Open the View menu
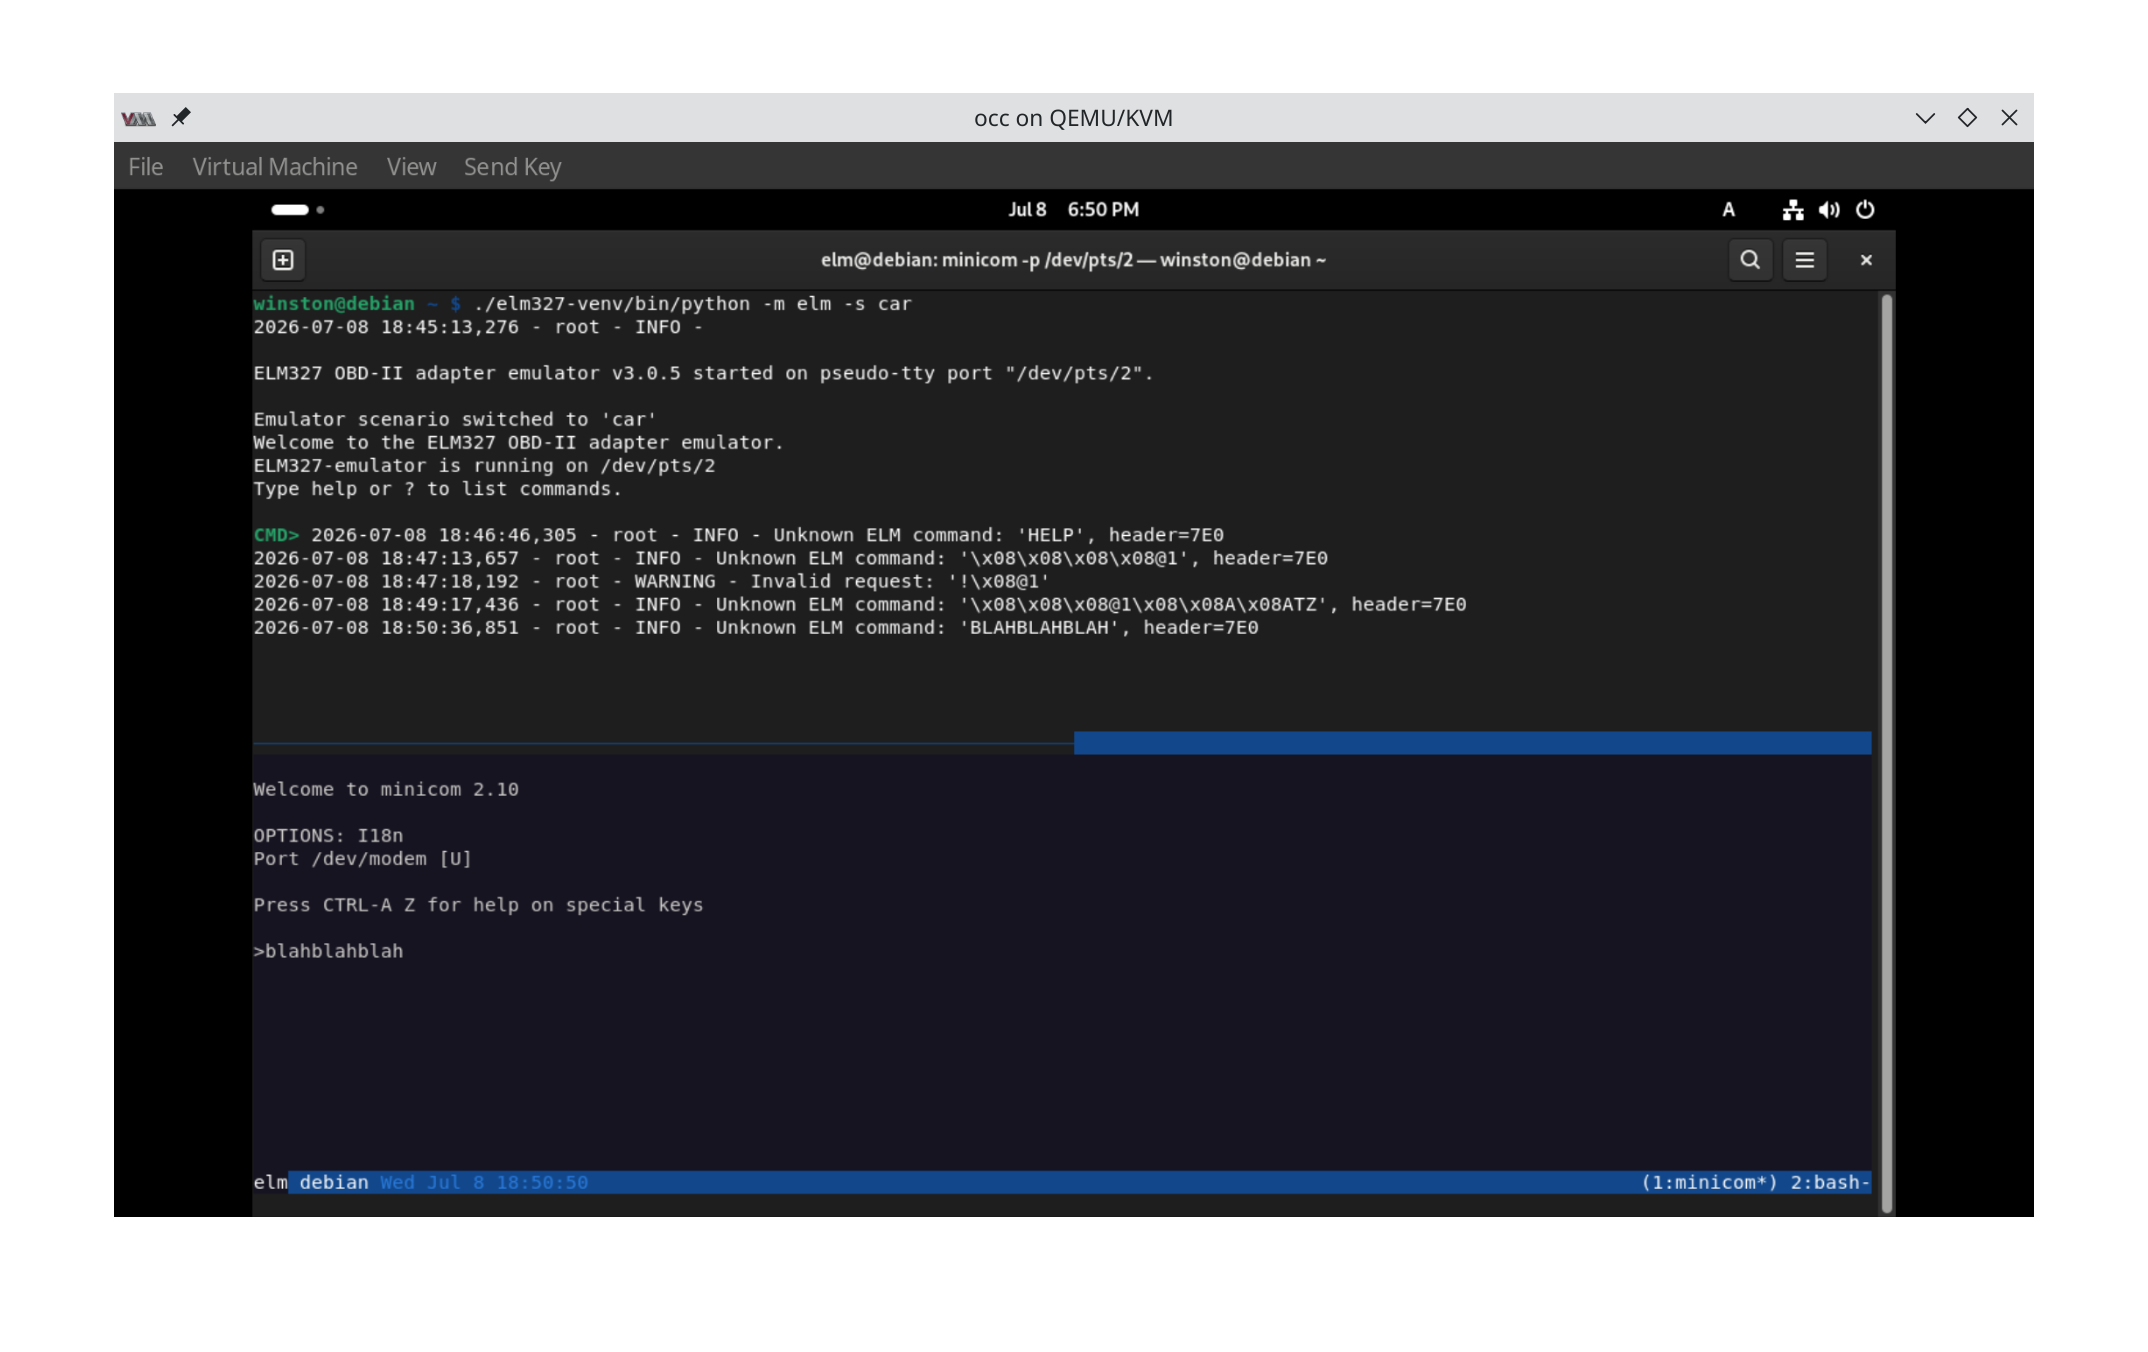The height and width of the screenshot is (1352, 2148). tap(412, 167)
